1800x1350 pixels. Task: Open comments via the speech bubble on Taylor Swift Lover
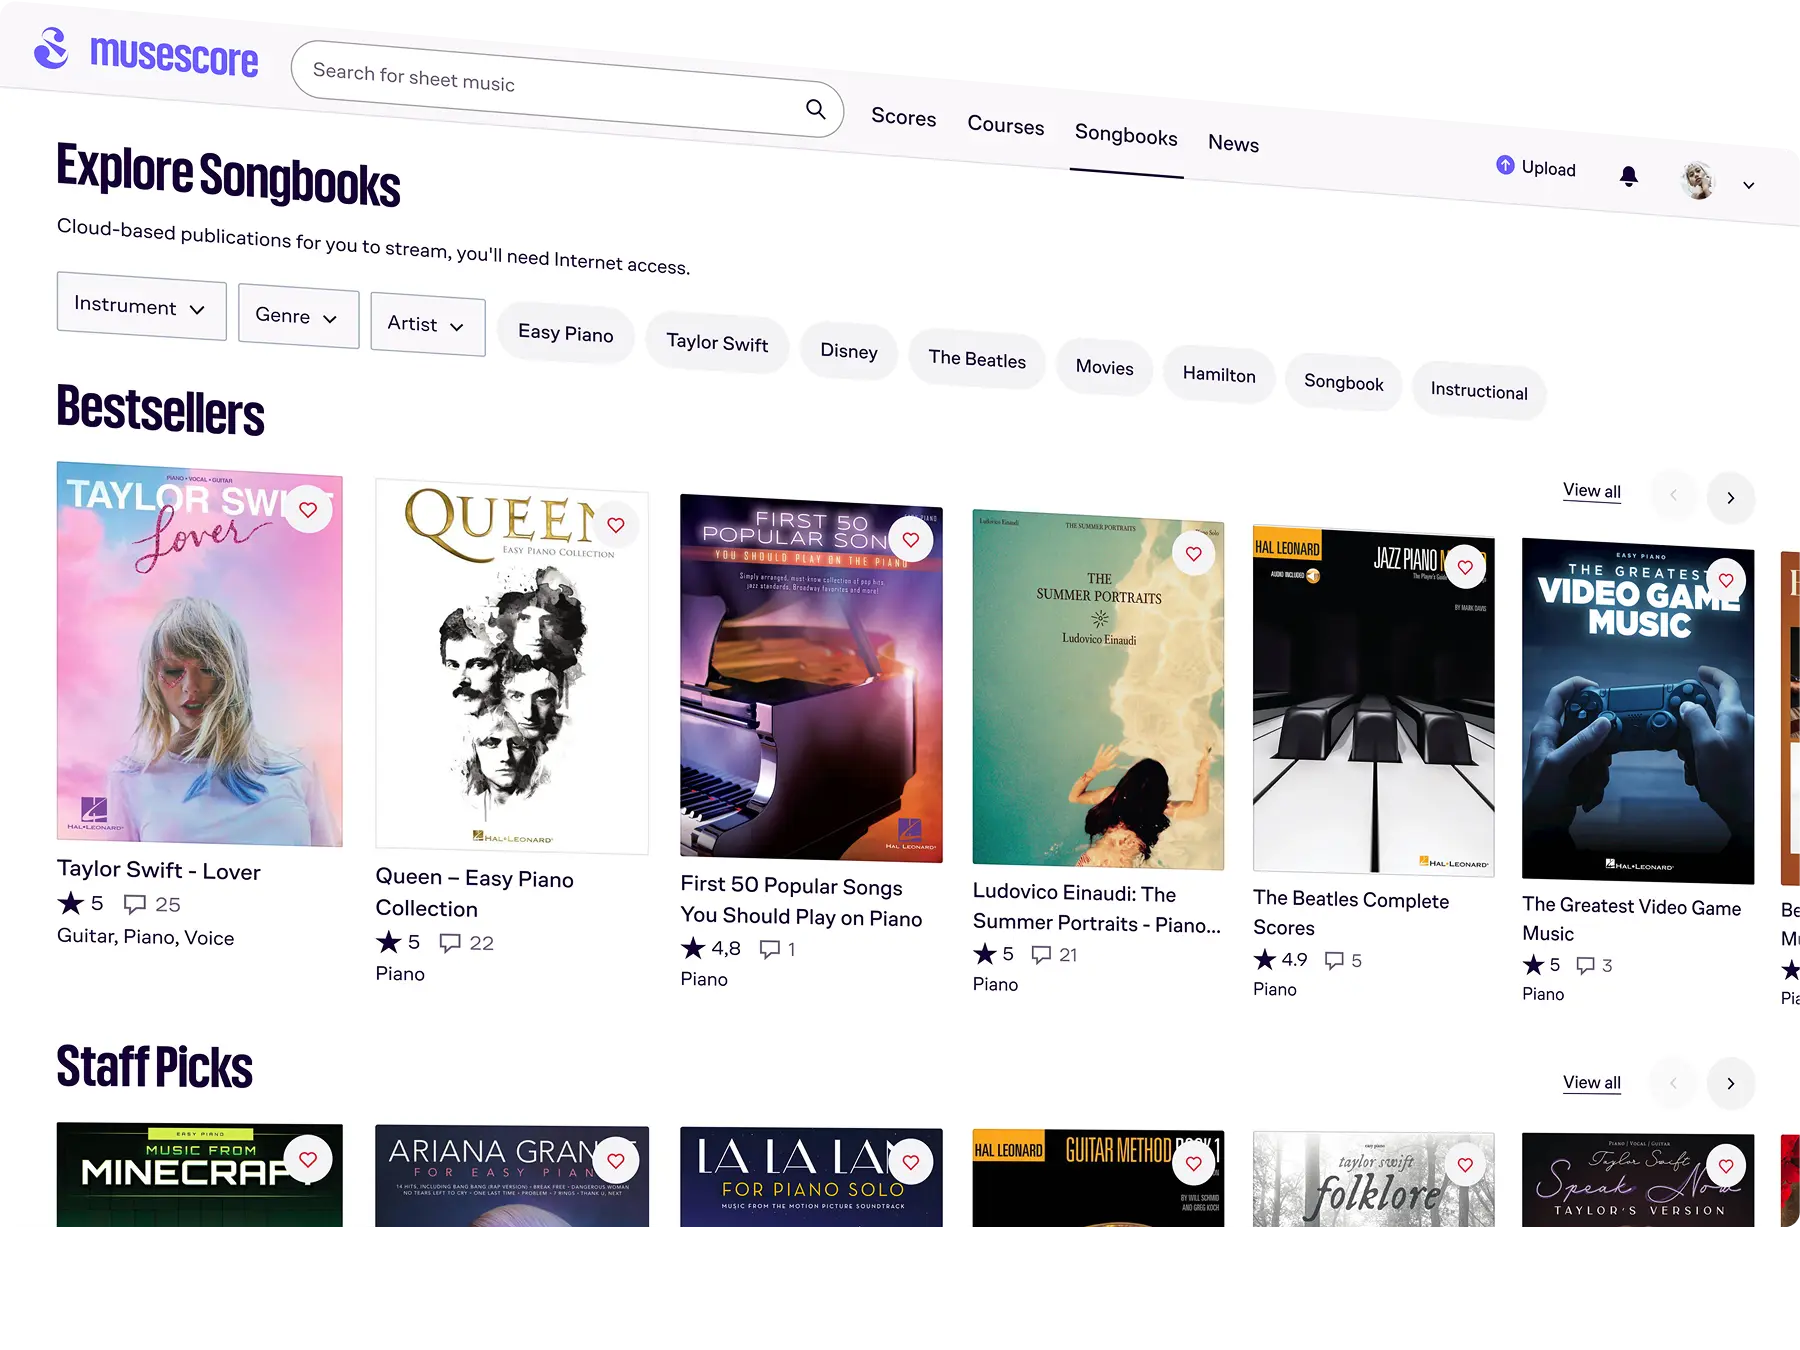(x=134, y=903)
